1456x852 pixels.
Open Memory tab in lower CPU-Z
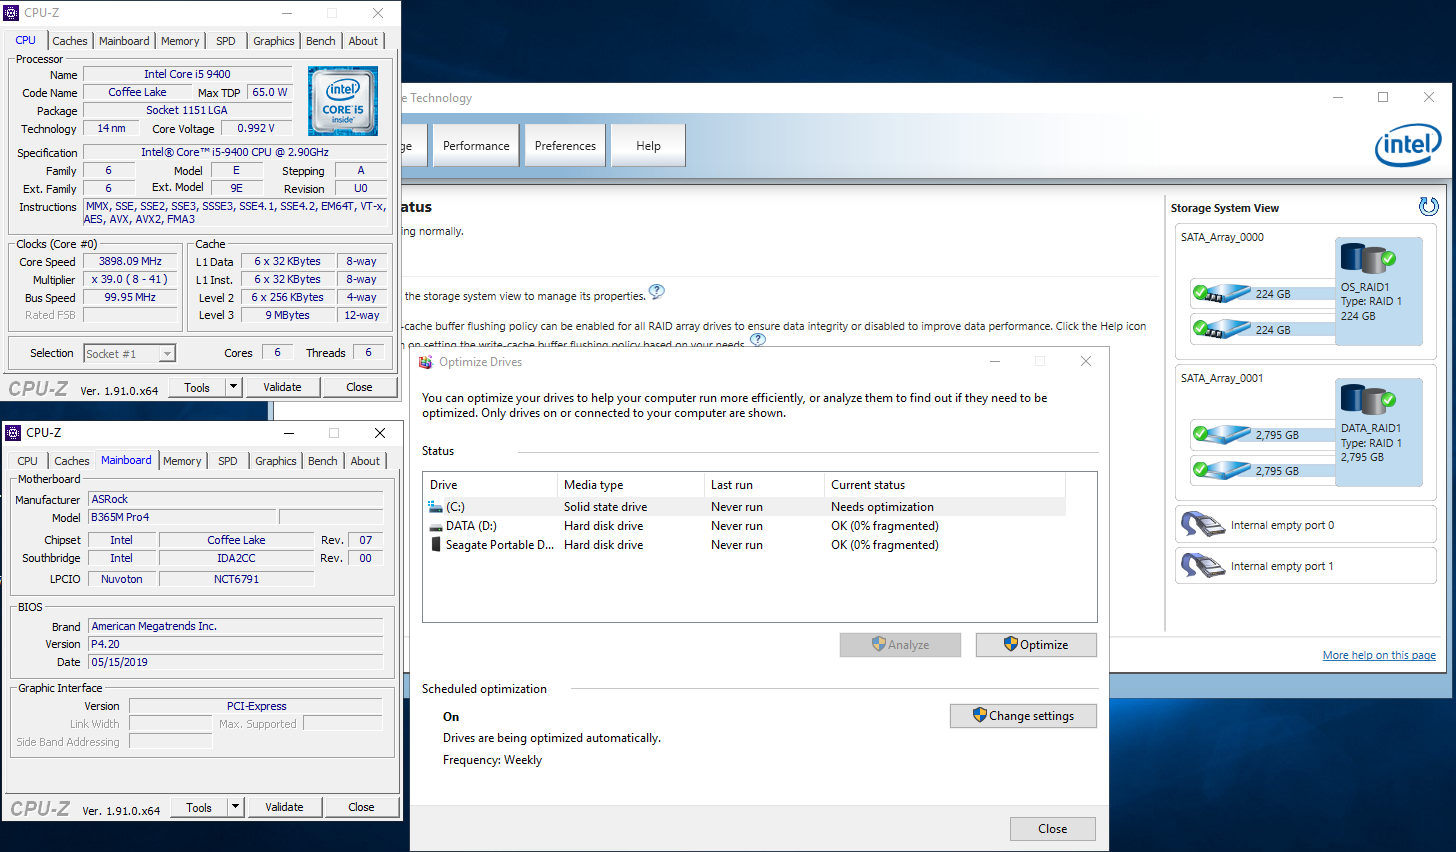182,461
